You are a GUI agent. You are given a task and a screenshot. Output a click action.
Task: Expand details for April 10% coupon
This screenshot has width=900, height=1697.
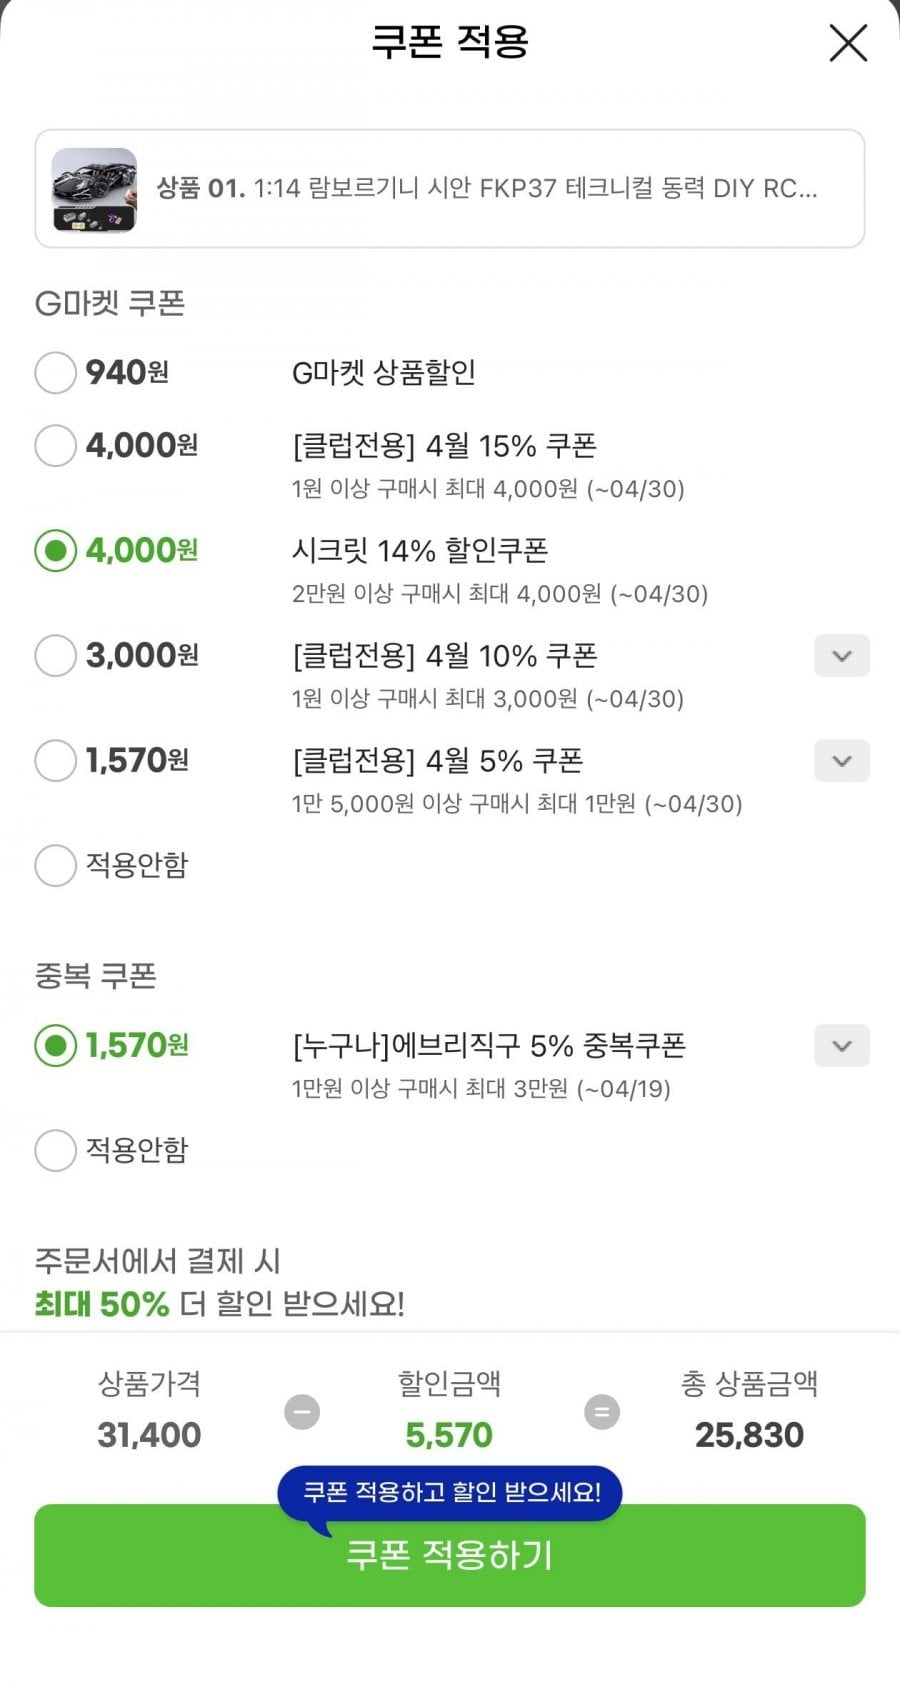(x=841, y=656)
